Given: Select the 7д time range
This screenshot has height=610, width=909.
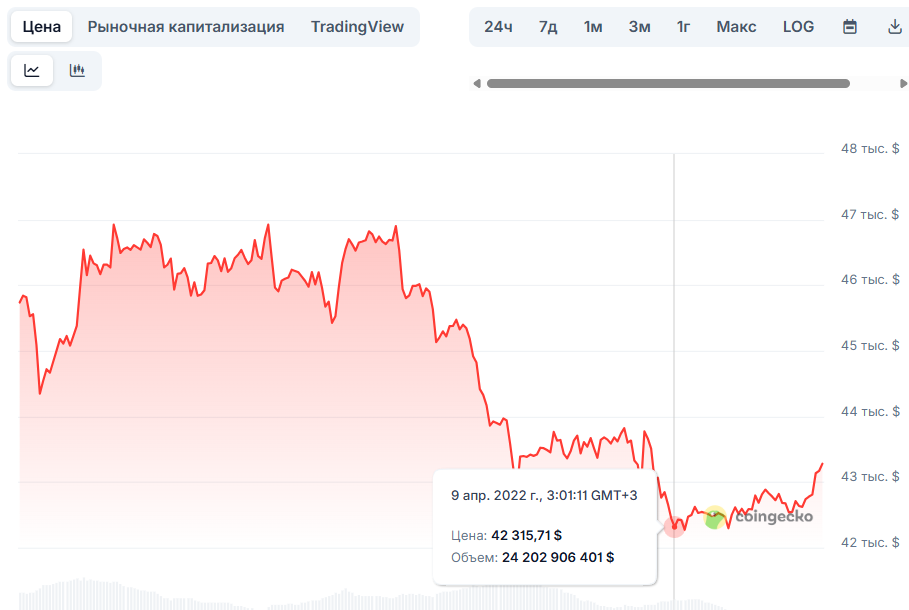Looking at the screenshot, I should point(548,27).
